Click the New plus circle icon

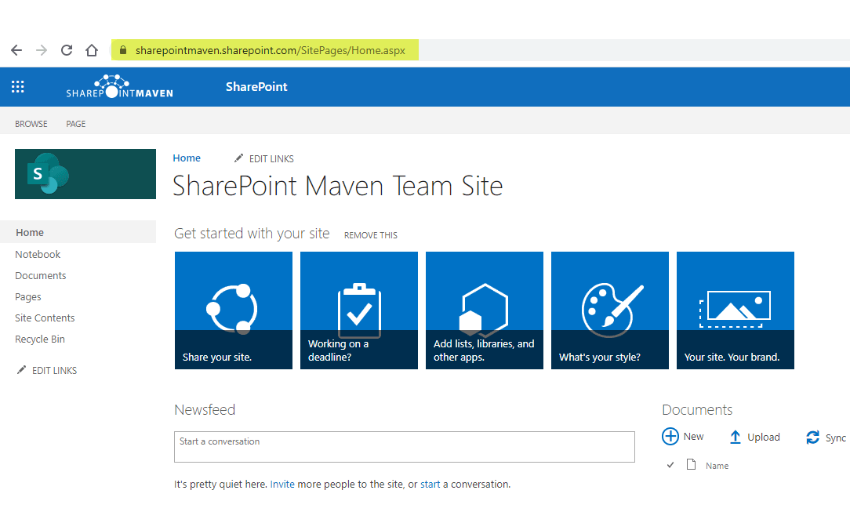click(x=670, y=436)
